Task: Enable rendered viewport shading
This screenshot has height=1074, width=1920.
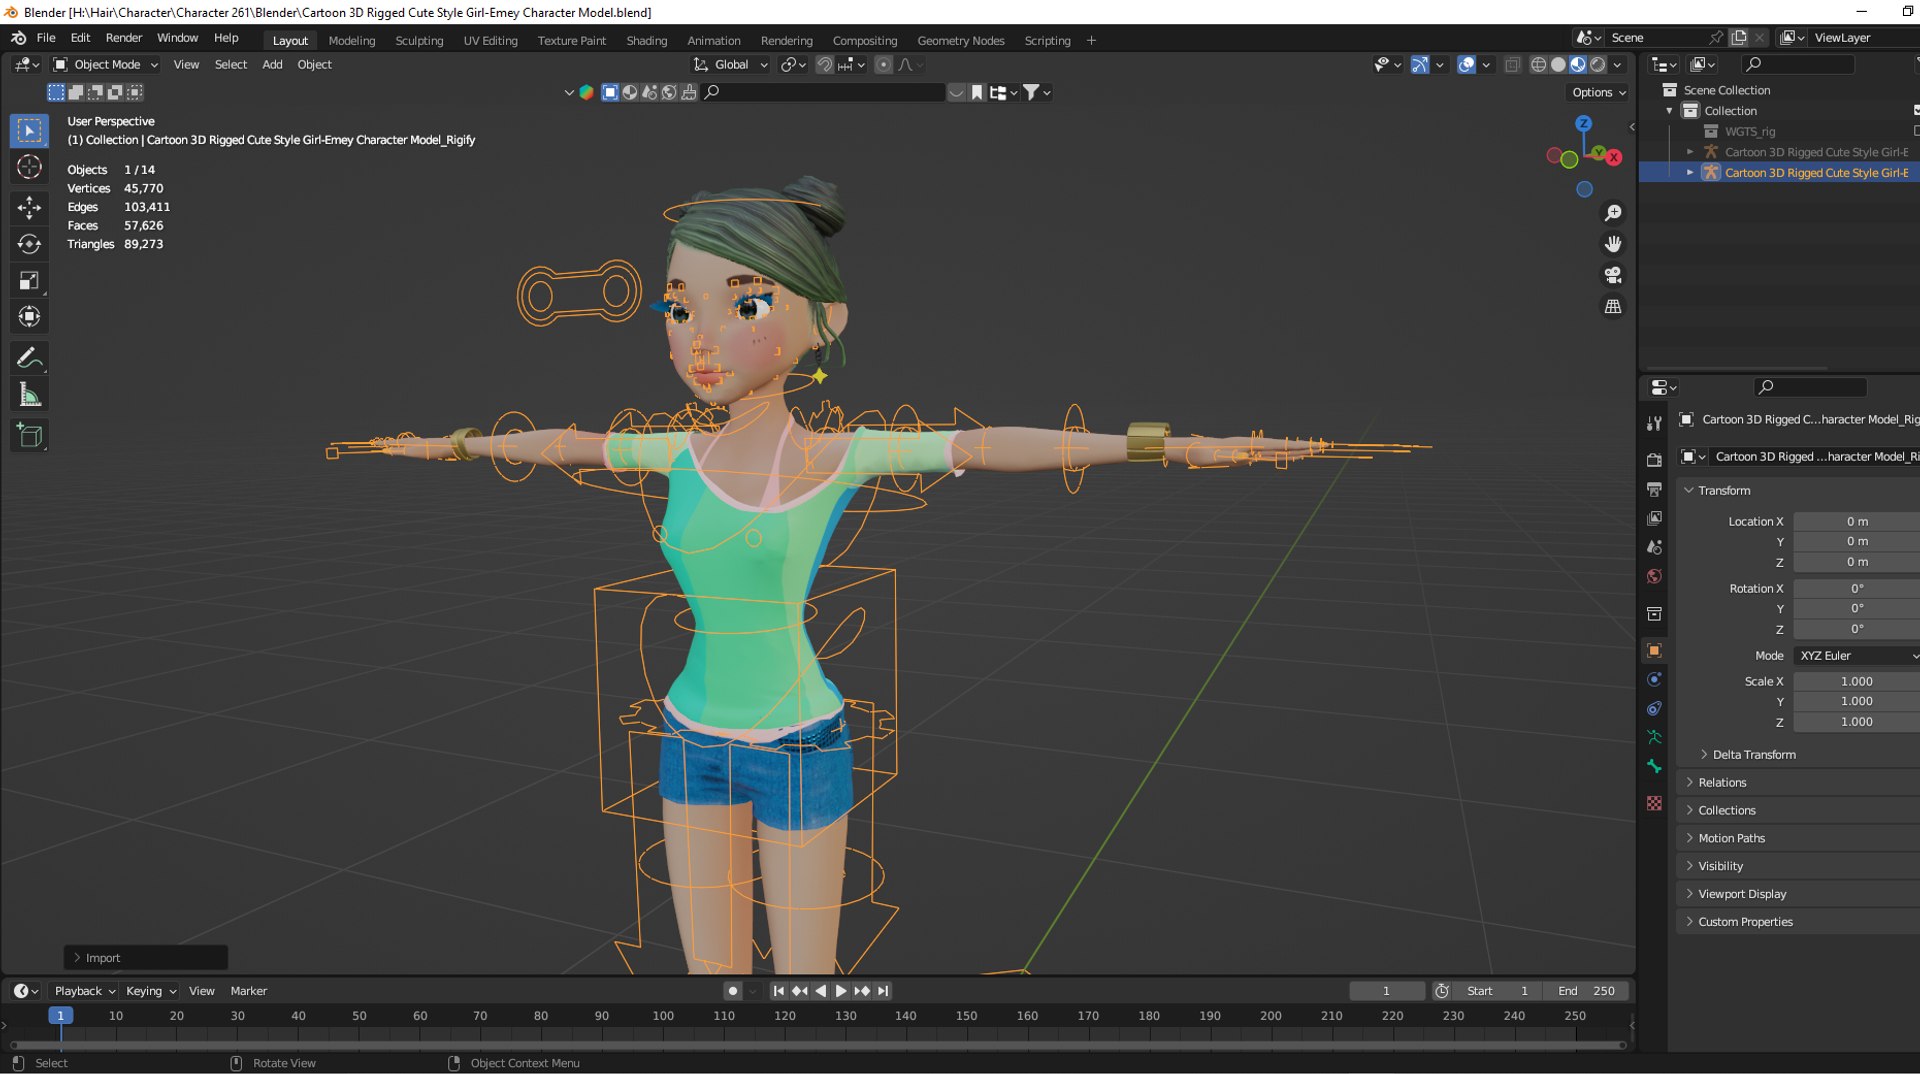Action: (1598, 65)
